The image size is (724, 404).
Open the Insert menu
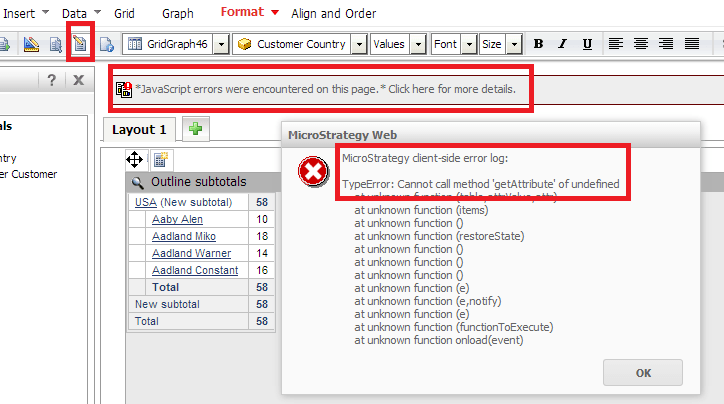point(19,13)
